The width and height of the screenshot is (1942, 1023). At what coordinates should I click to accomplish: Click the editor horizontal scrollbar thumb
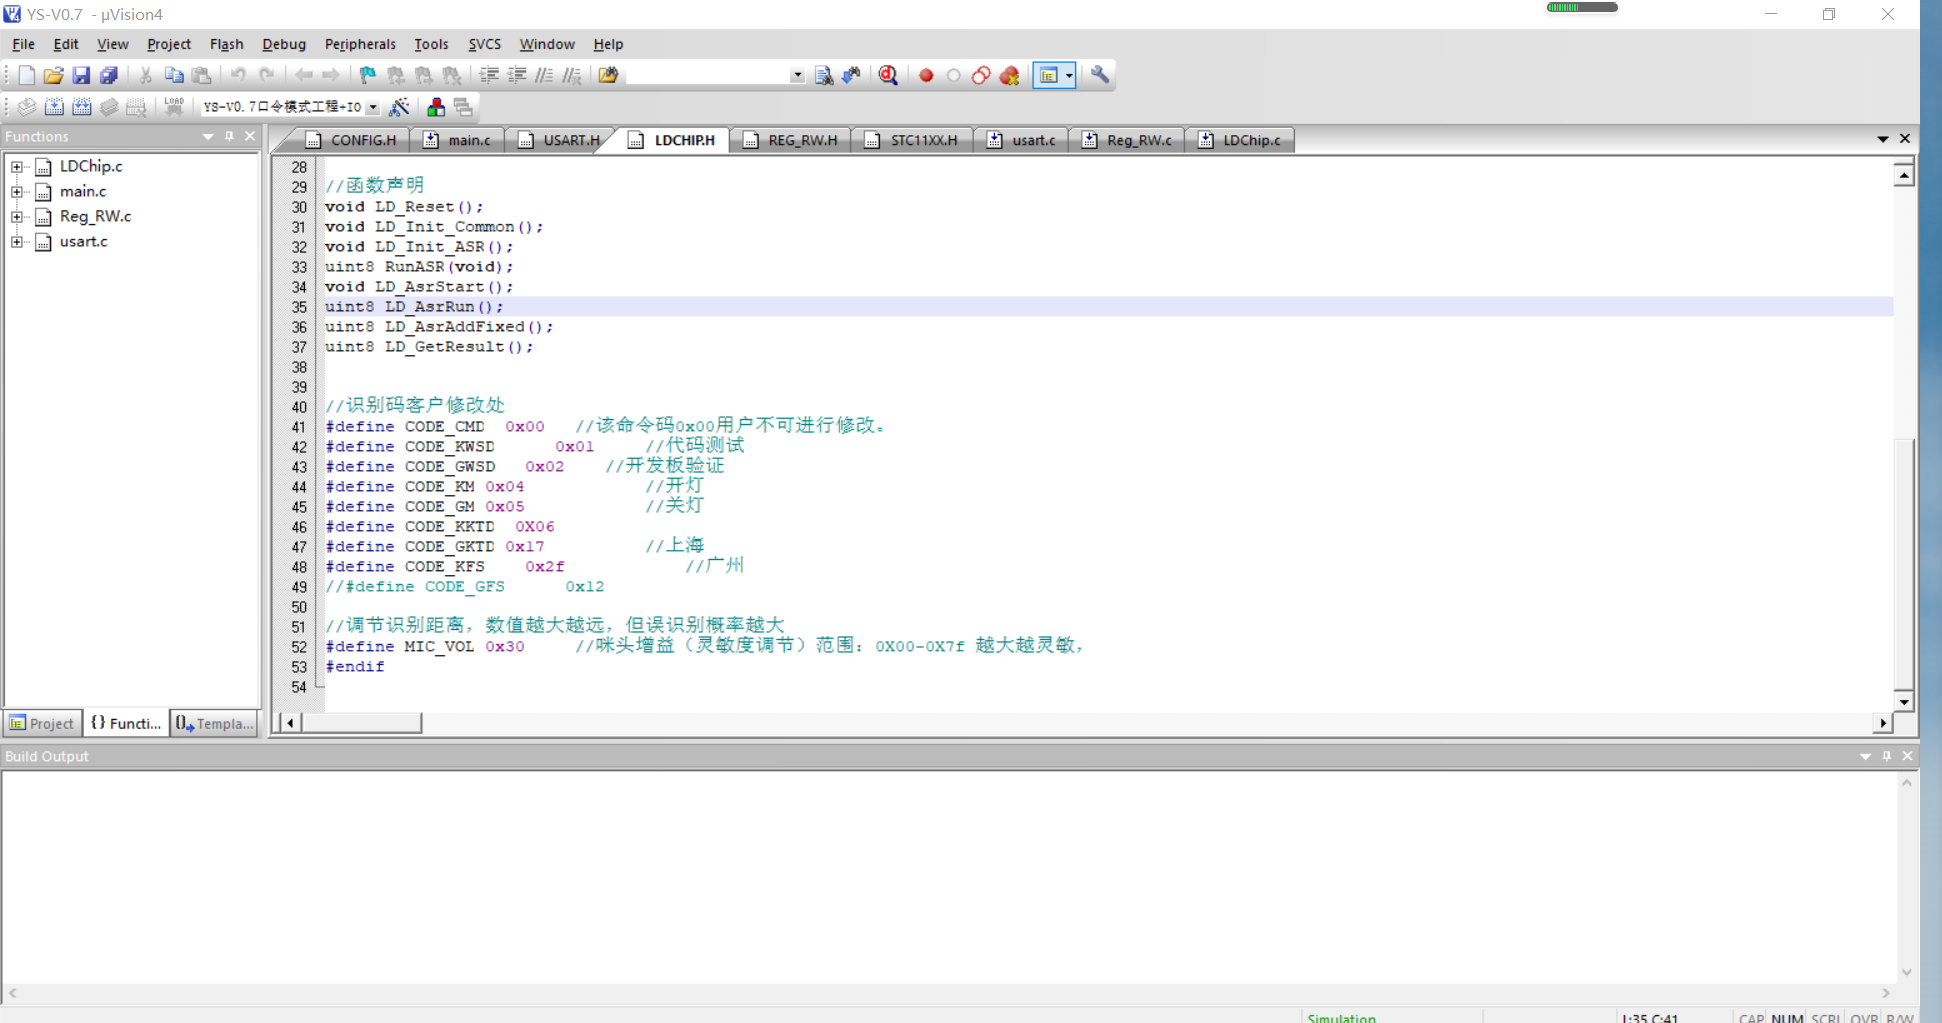(x=361, y=722)
